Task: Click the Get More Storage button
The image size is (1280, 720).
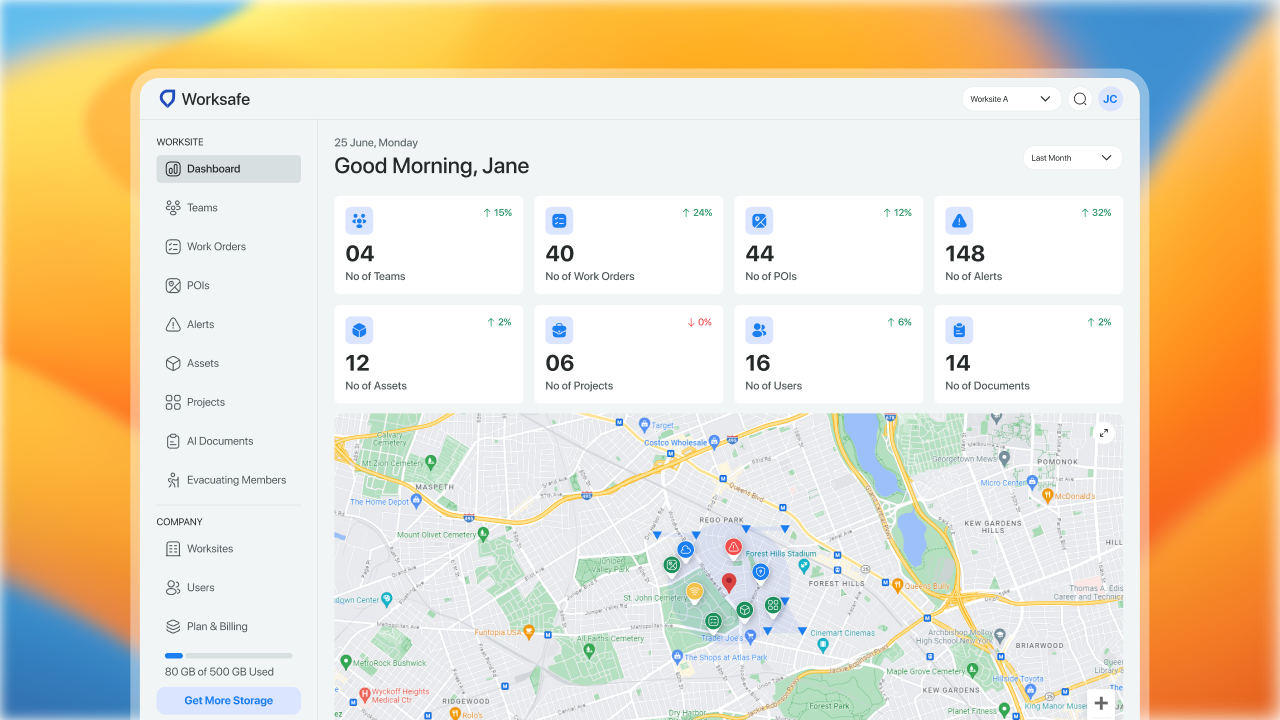Action: click(228, 700)
